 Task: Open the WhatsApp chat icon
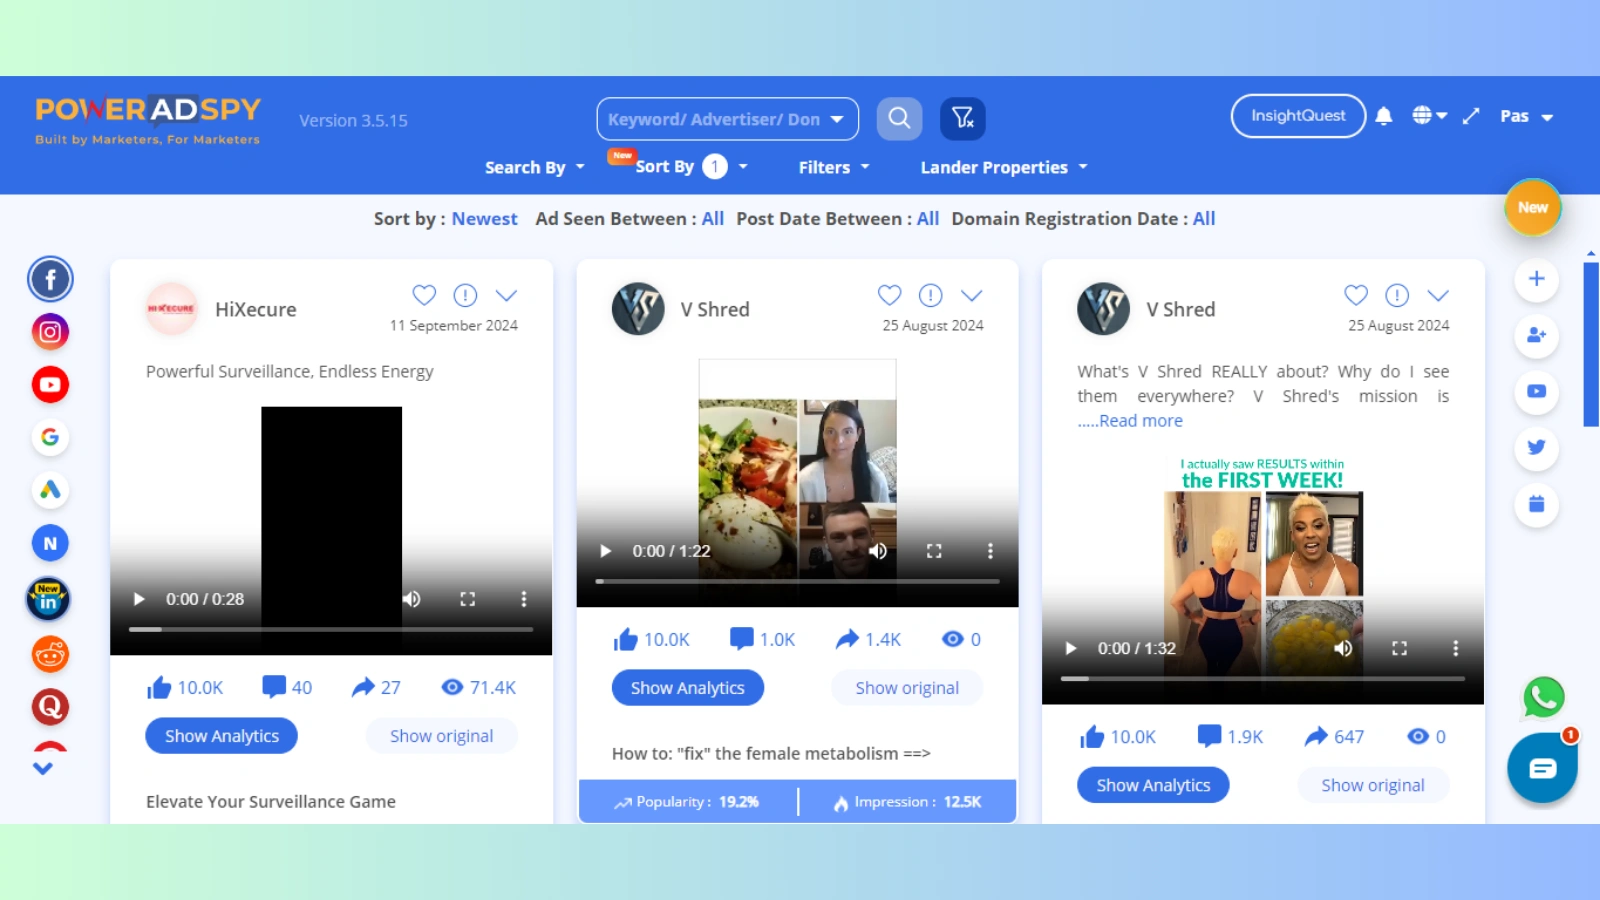coord(1544,697)
